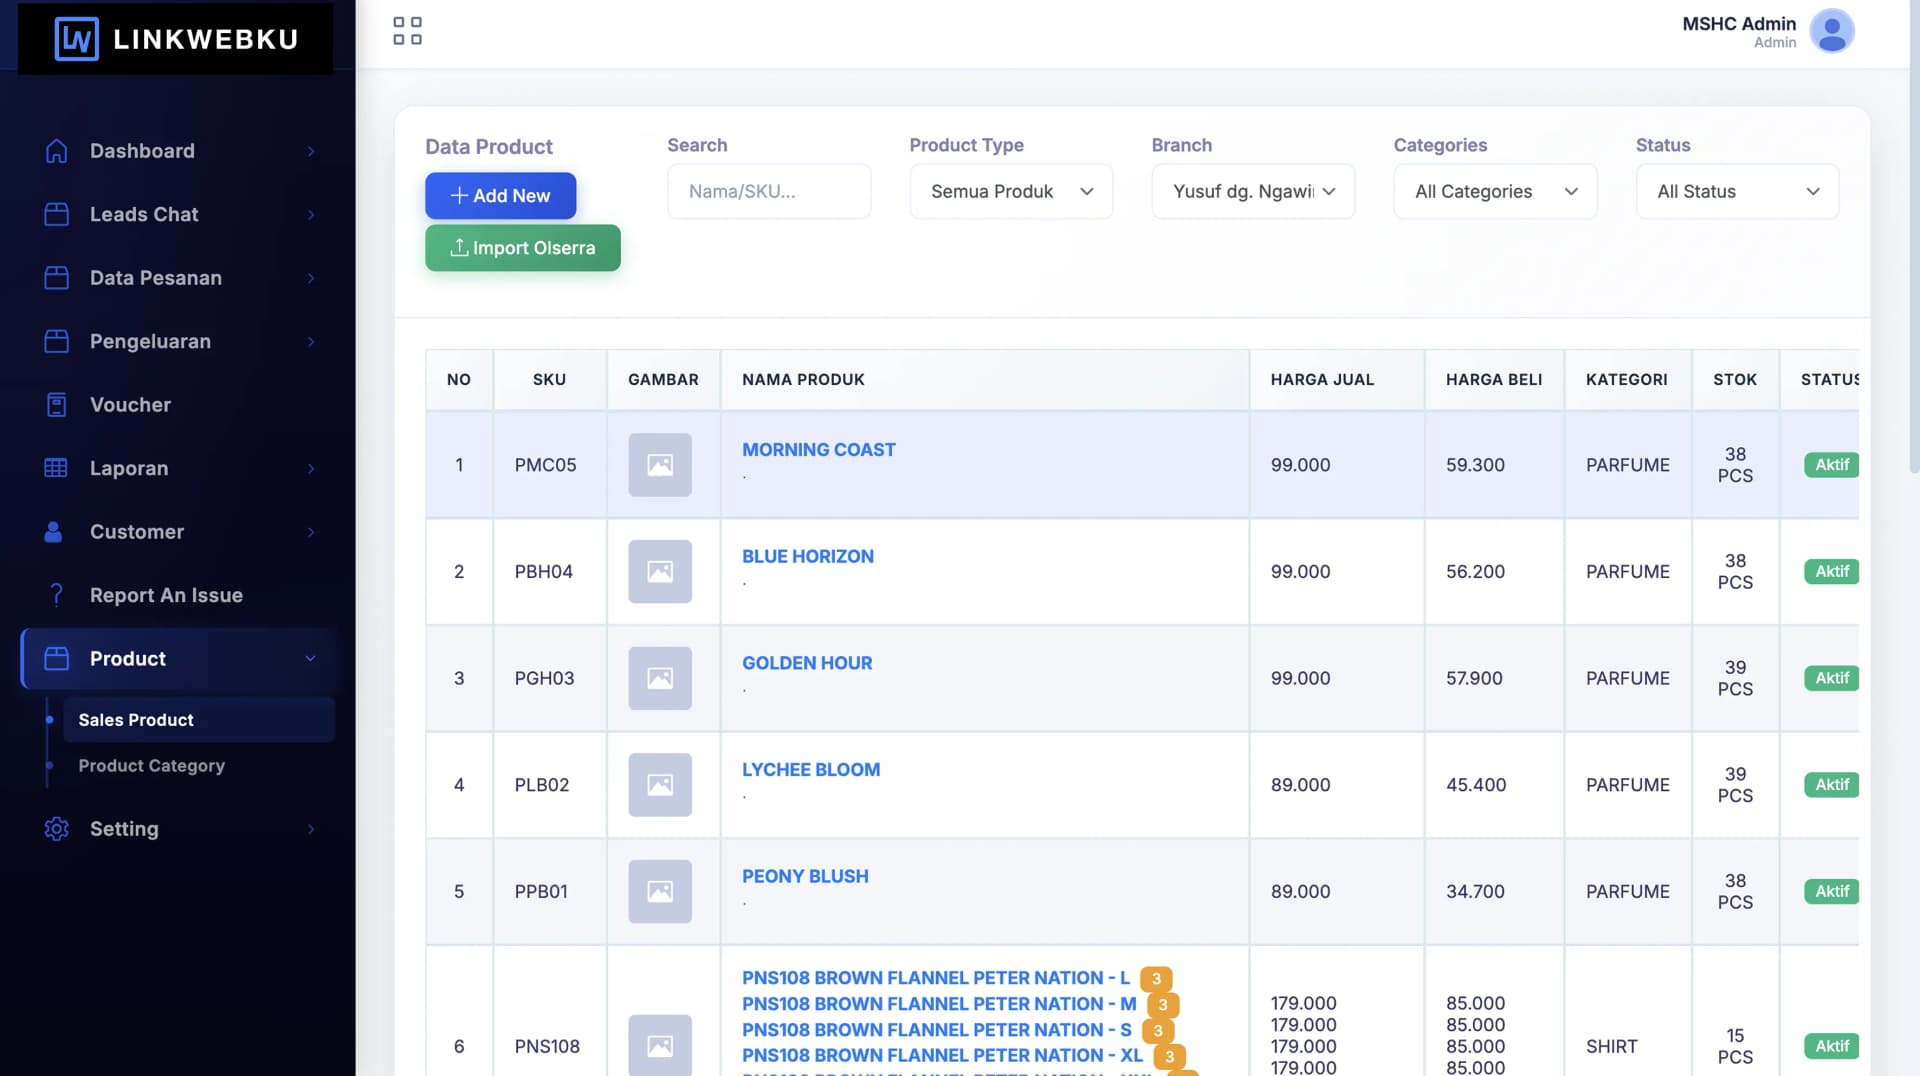
Task: Click the Data Pesanan sidebar icon
Action: tap(57, 278)
